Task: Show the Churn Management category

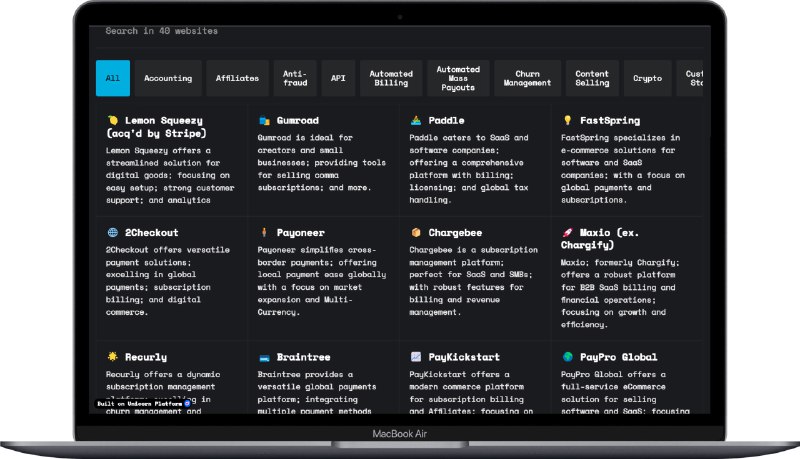Action: pyautogui.click(x=527, y=78)
